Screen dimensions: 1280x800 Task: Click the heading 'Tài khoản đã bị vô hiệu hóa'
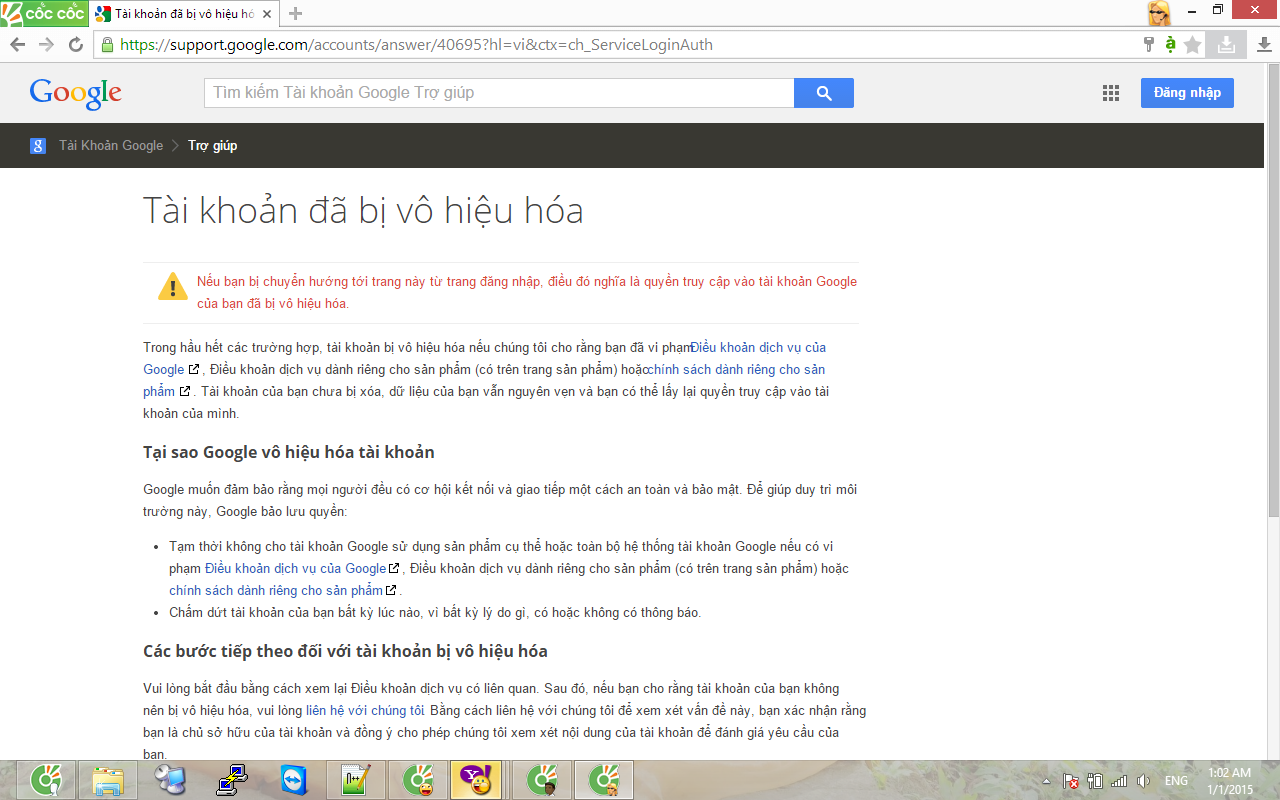[x=363, y=211]
